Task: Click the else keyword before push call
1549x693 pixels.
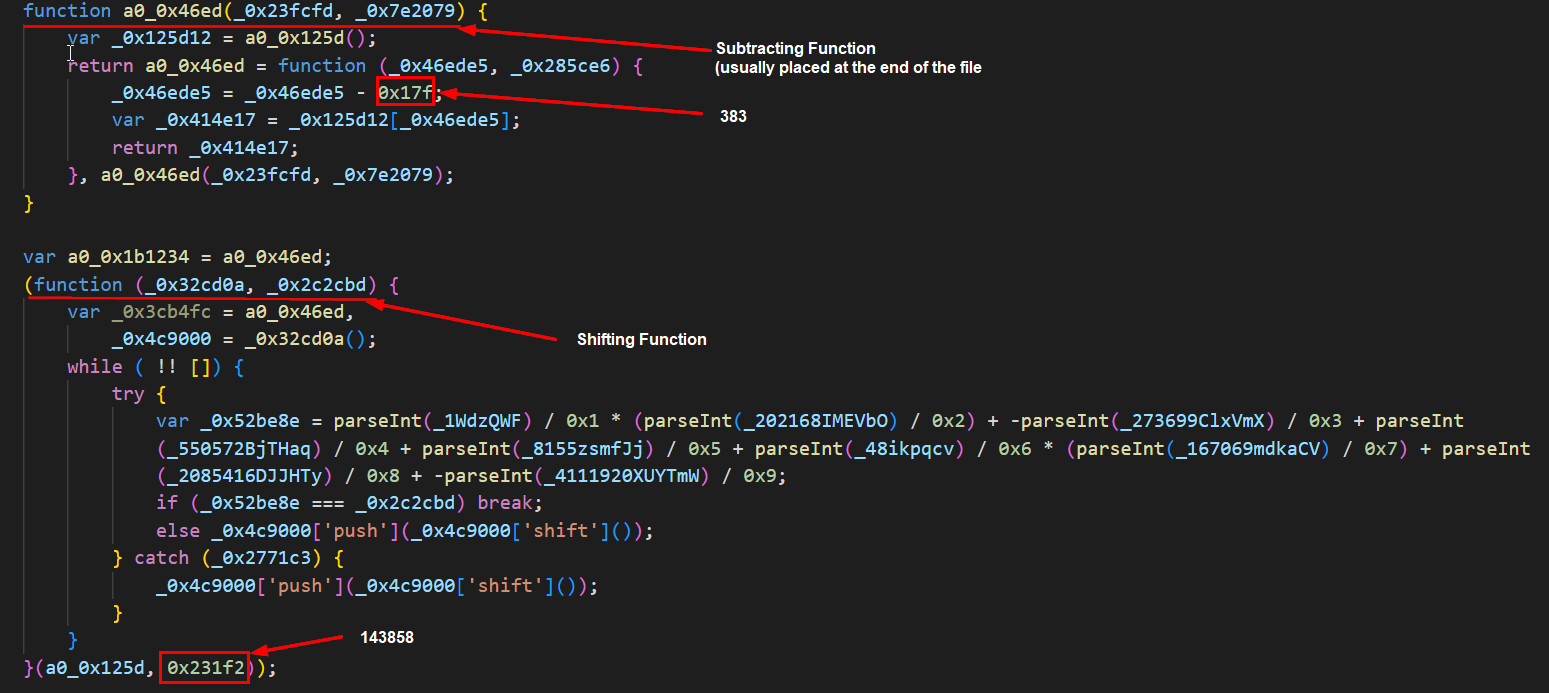Action: click(x=178, y=531)
